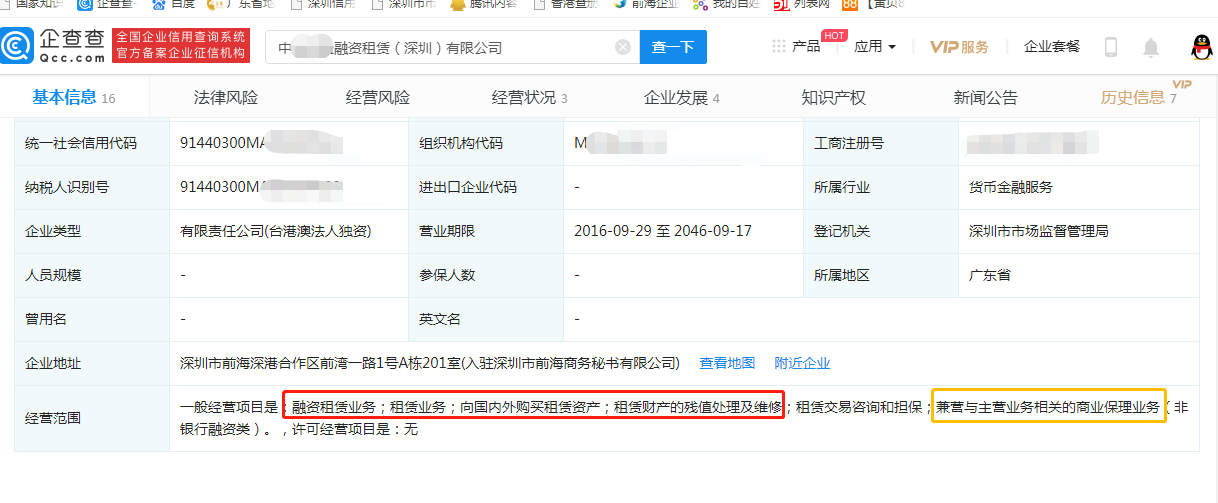
Task: Select the 参保人数 label cell
Action: [486, 275]
